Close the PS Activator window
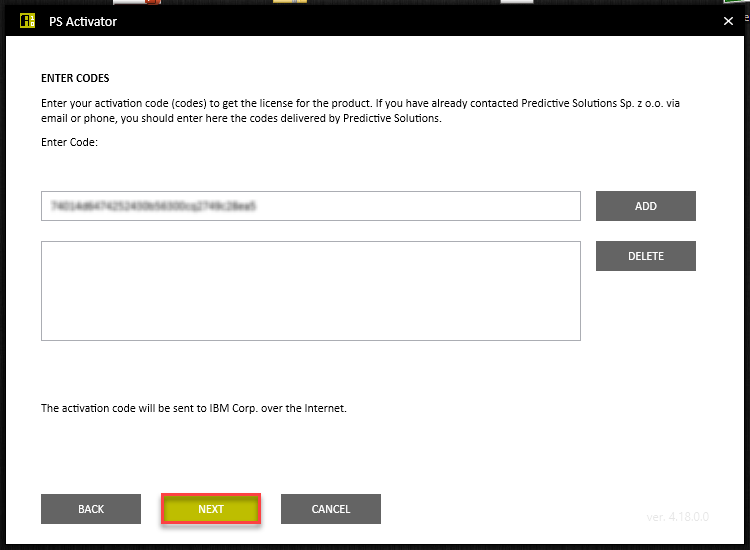 tap(728, 21)
